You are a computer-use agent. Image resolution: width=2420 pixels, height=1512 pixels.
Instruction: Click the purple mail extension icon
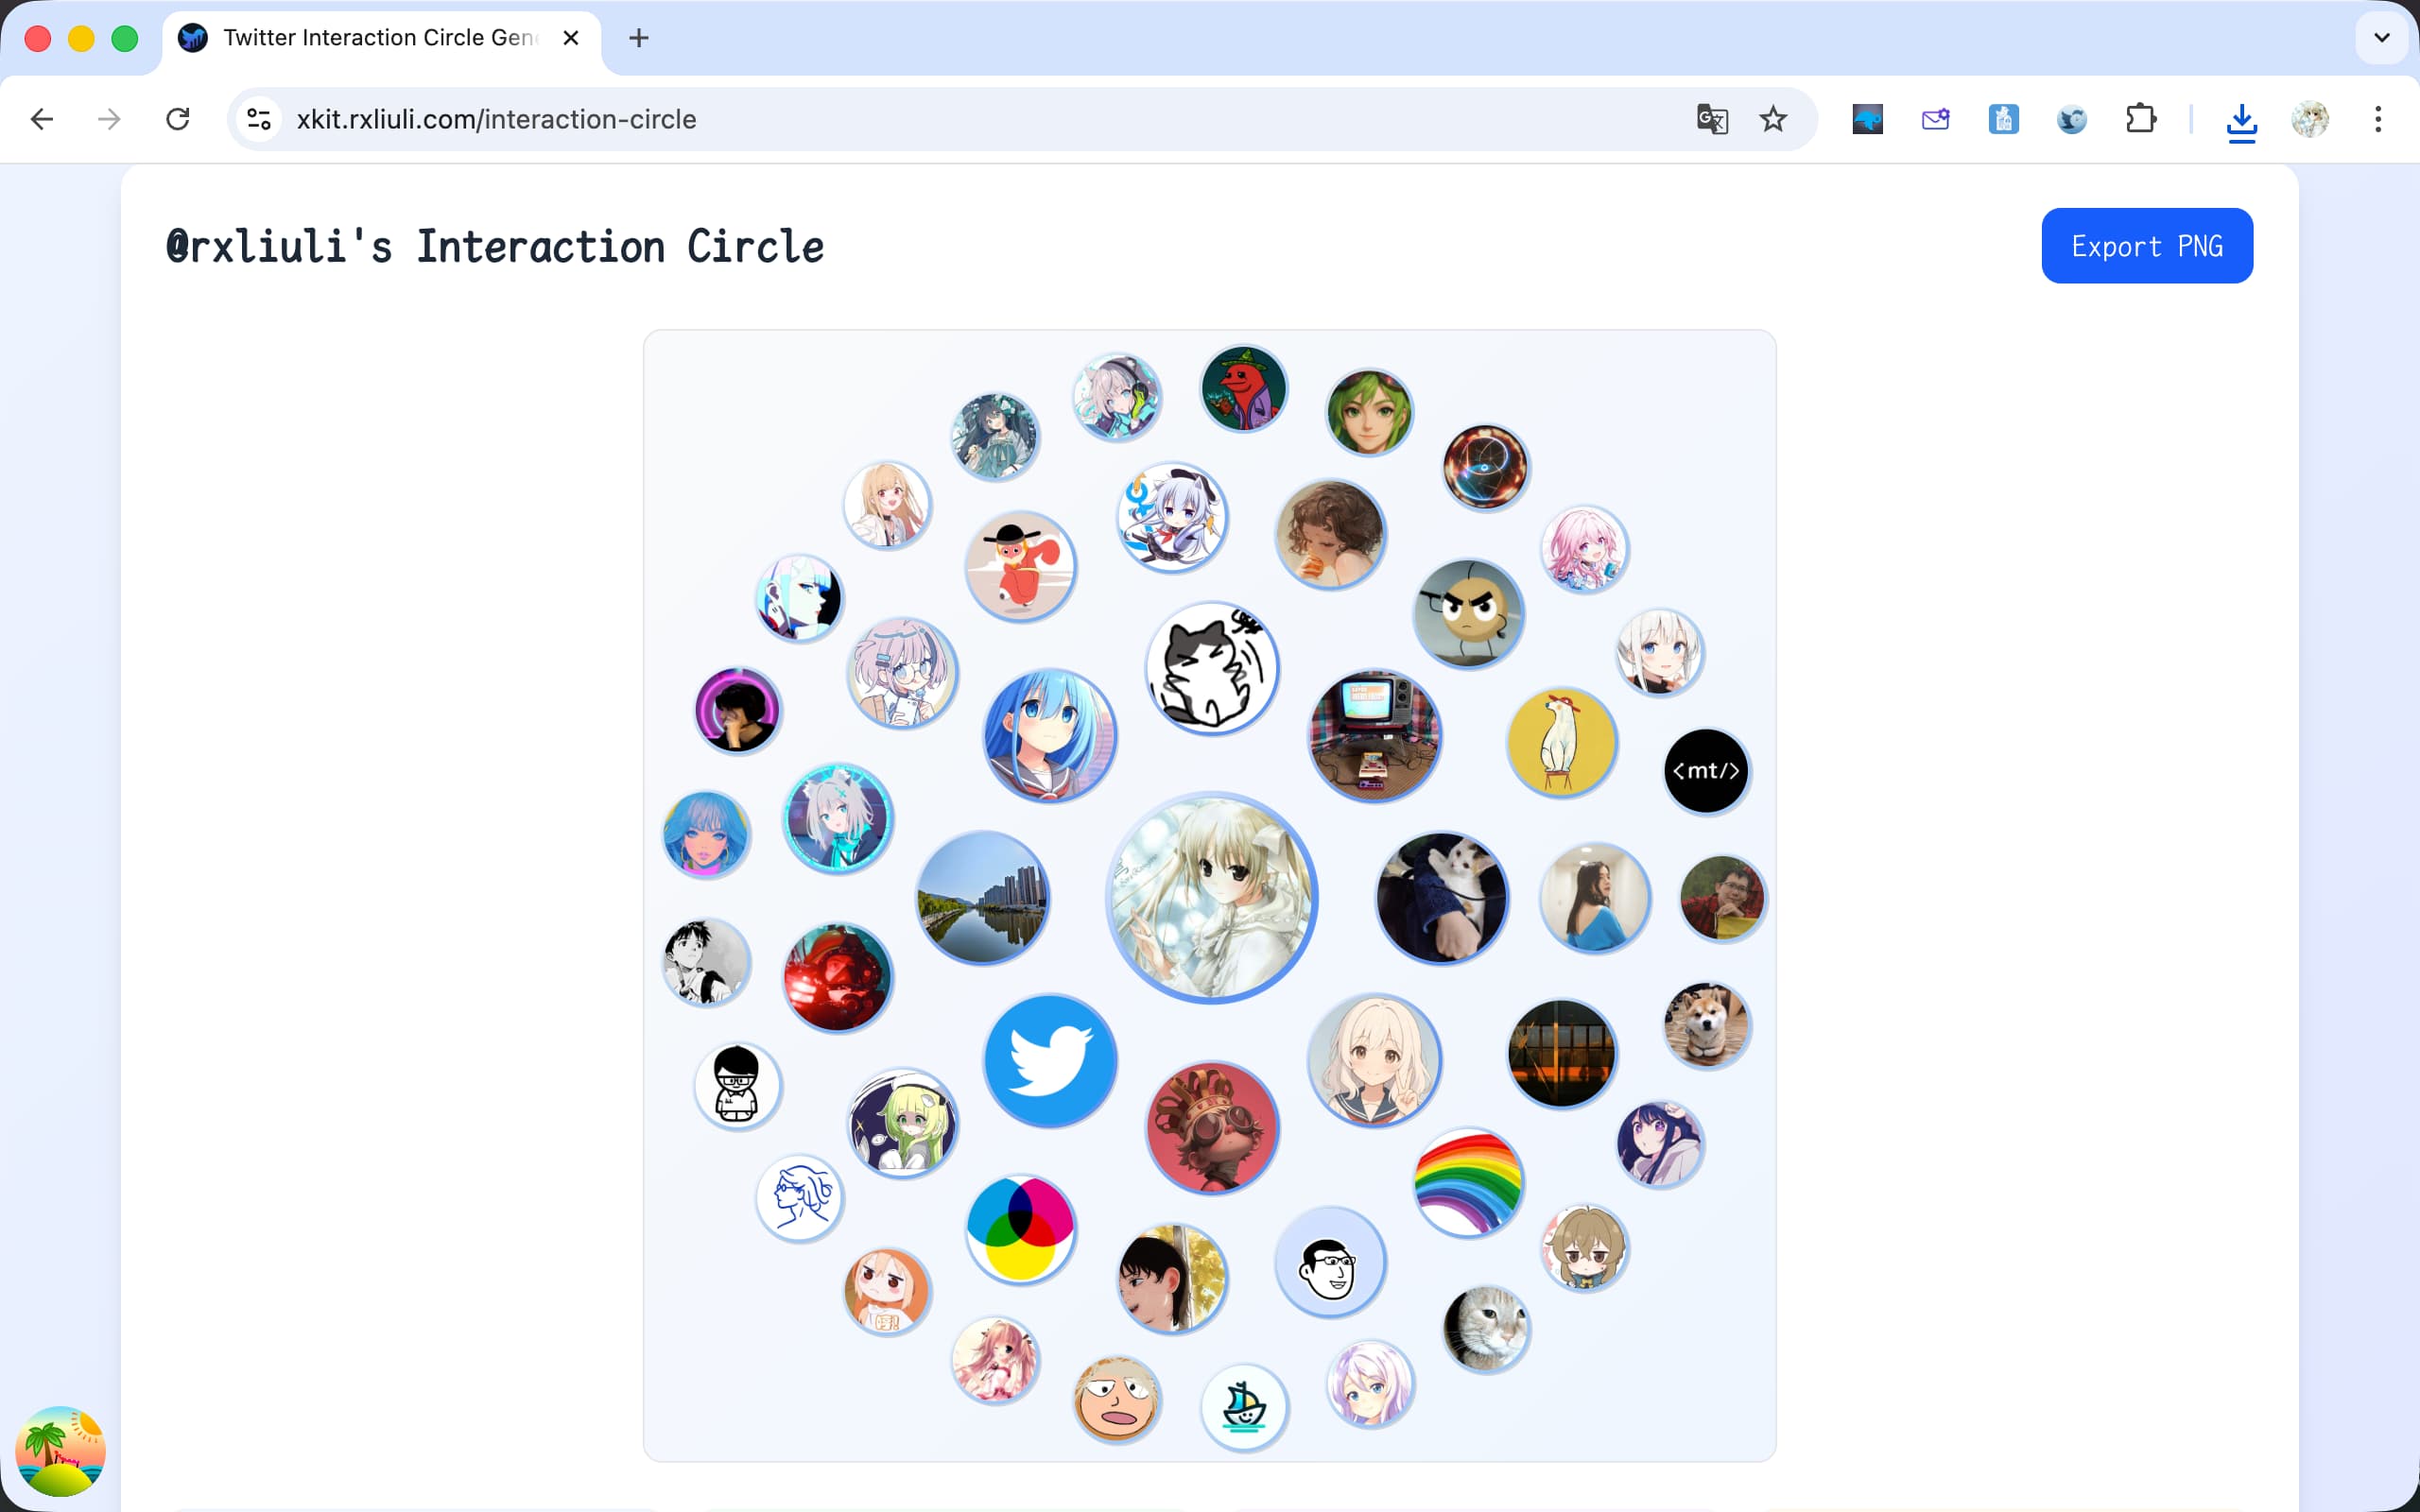(1935, 119)
